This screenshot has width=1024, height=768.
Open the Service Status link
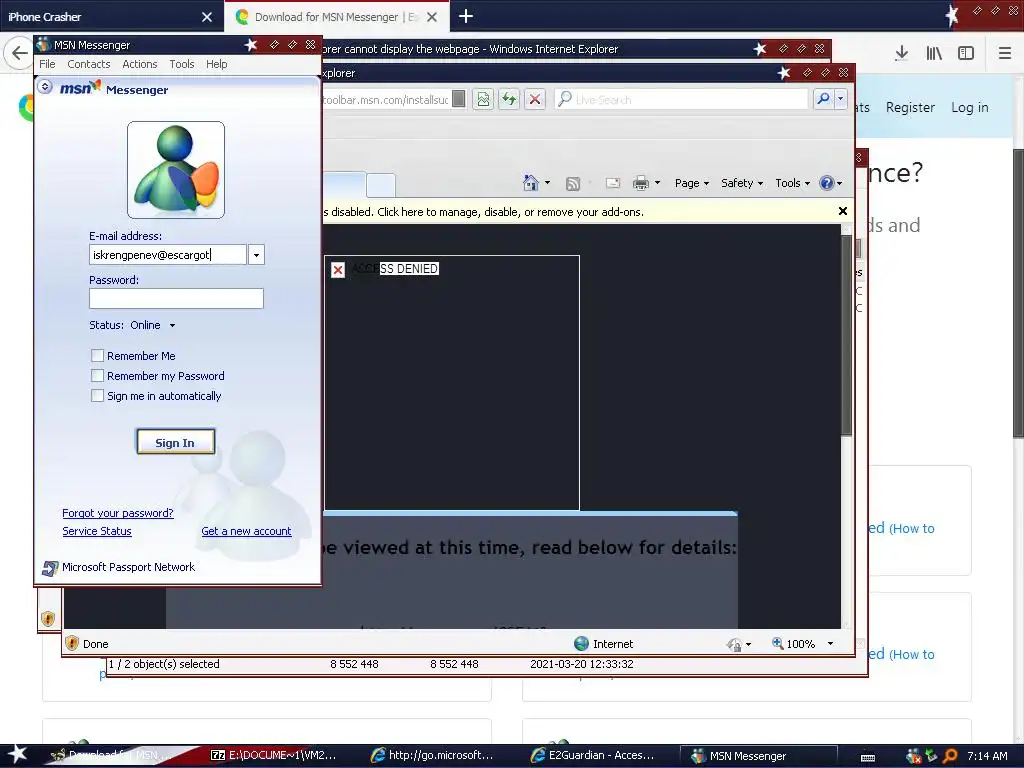coord(97,531)
